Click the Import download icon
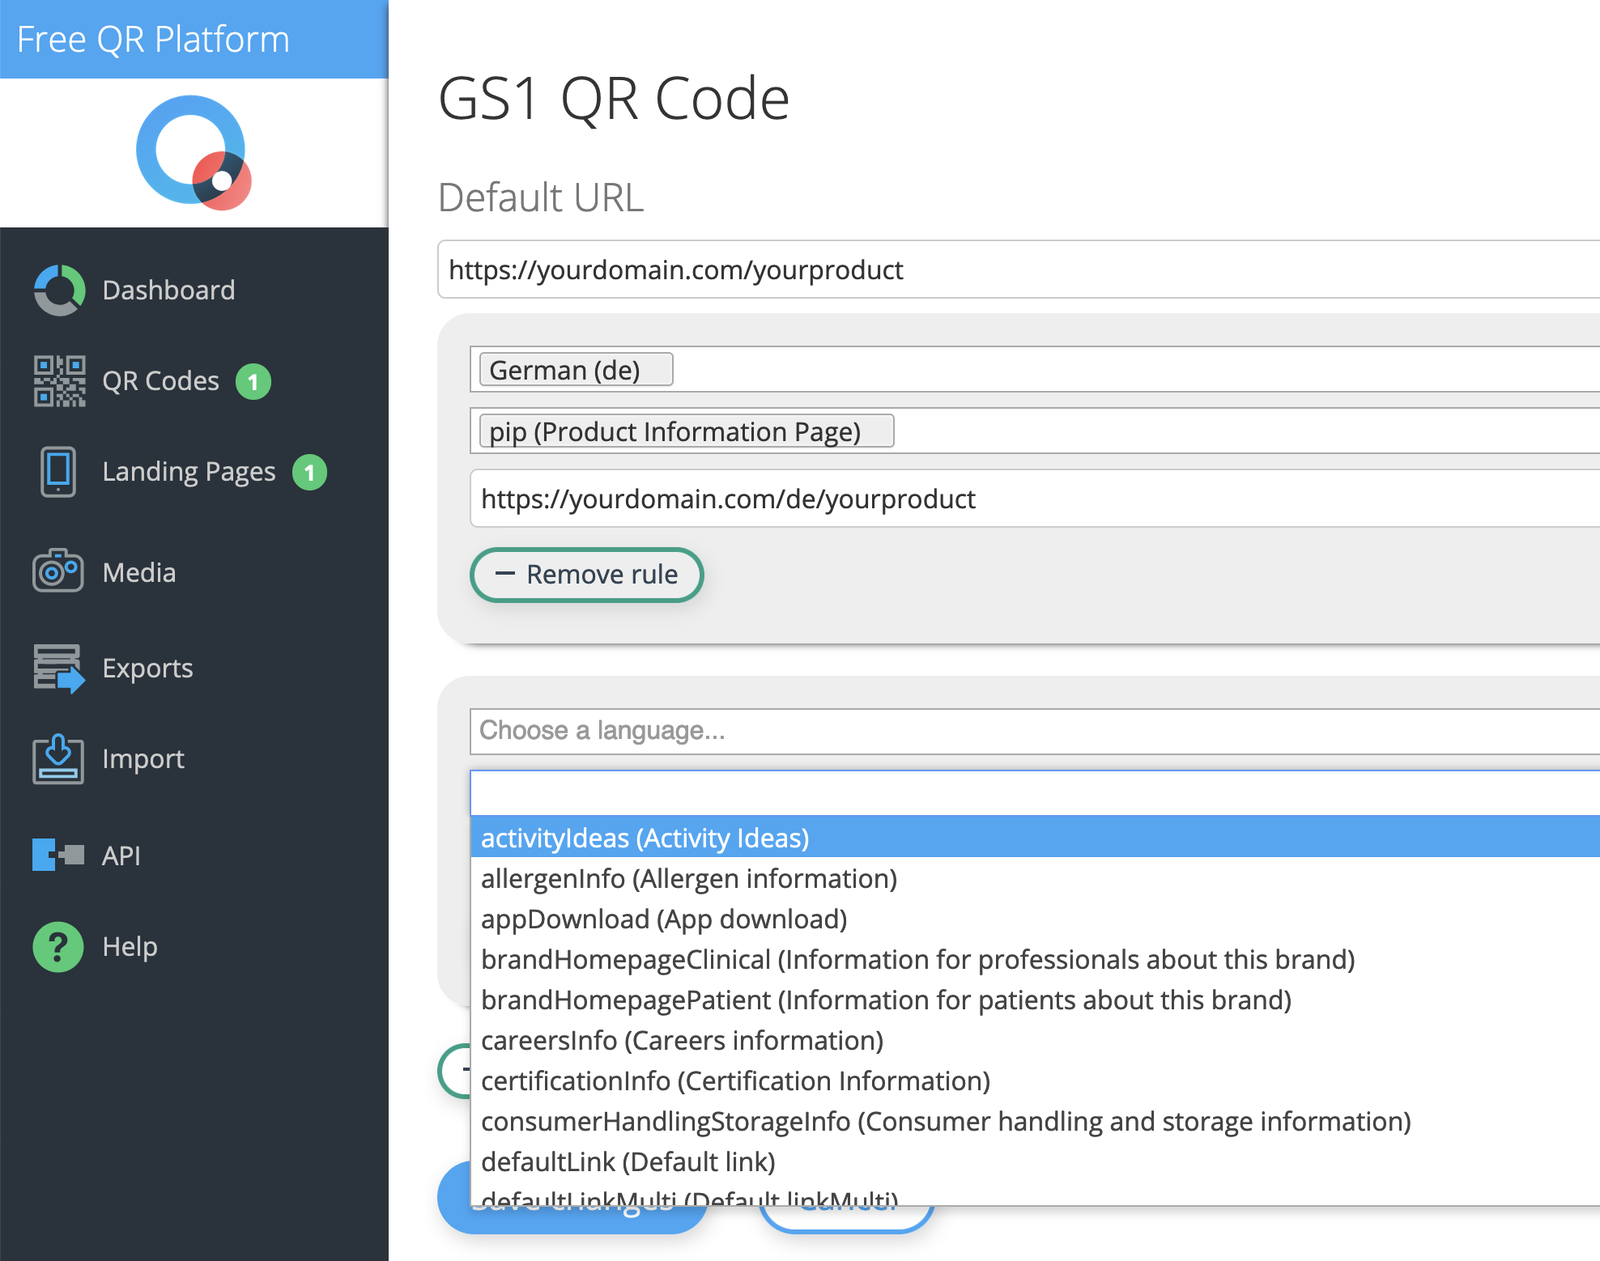Screen dimensions: 1600x1261 [x=58, y=758]
